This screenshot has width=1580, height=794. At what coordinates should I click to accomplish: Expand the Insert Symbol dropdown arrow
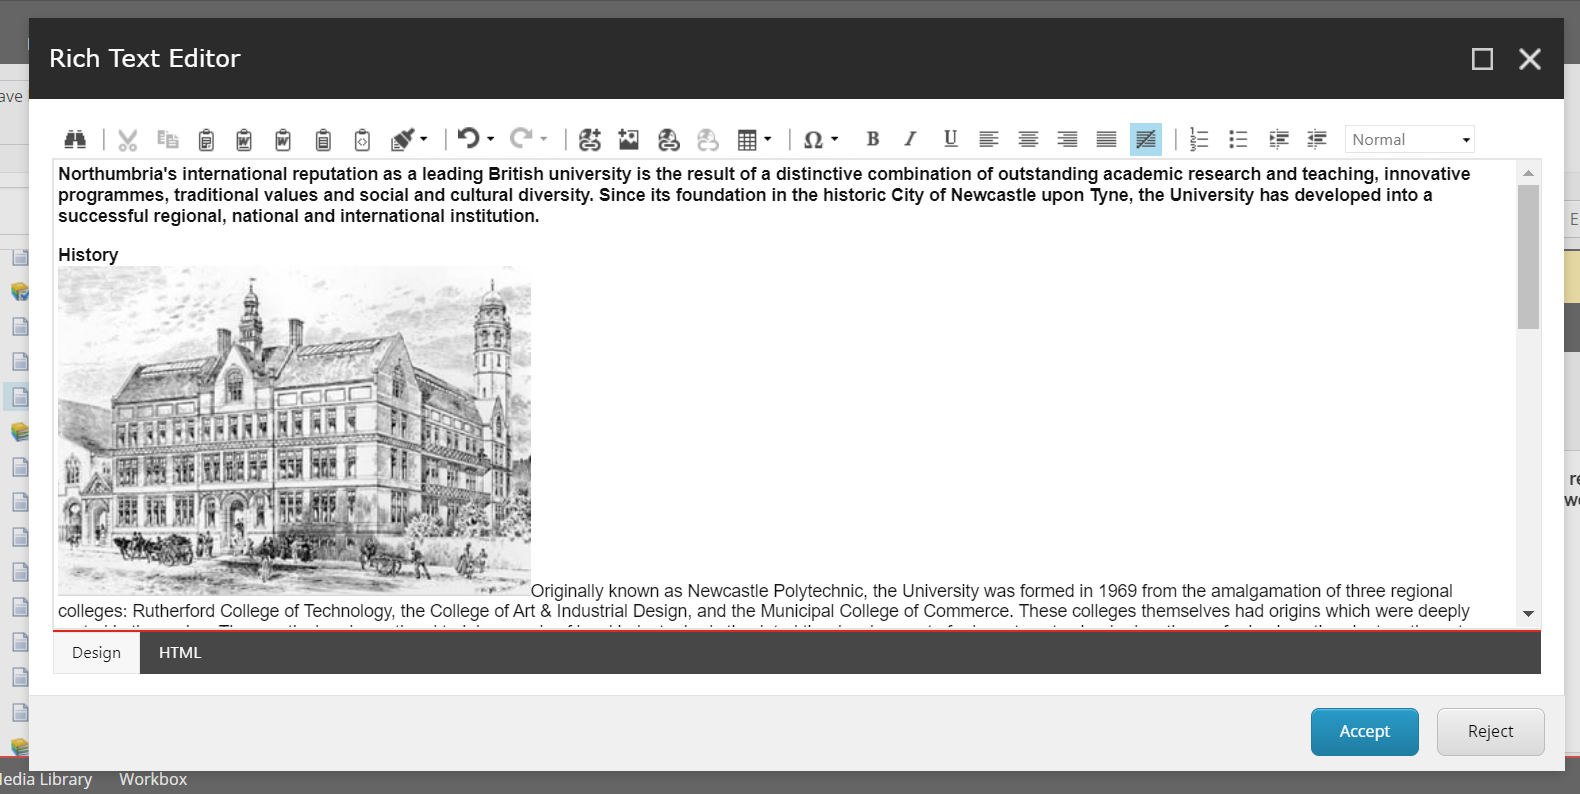click(834, 139)
